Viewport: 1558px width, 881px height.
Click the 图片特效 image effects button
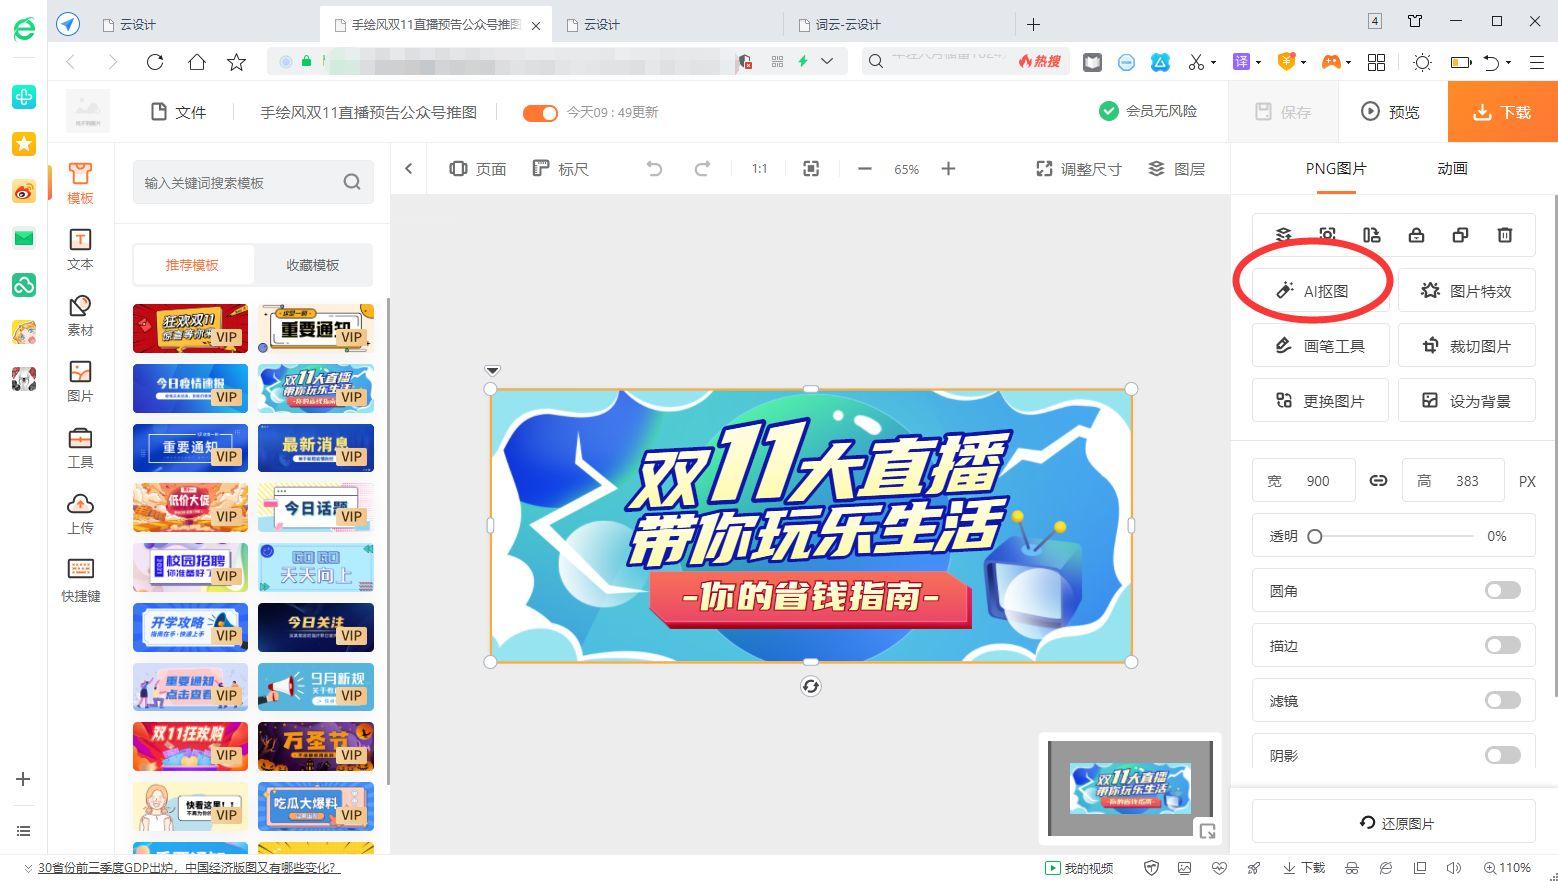tap(1466, 290)
